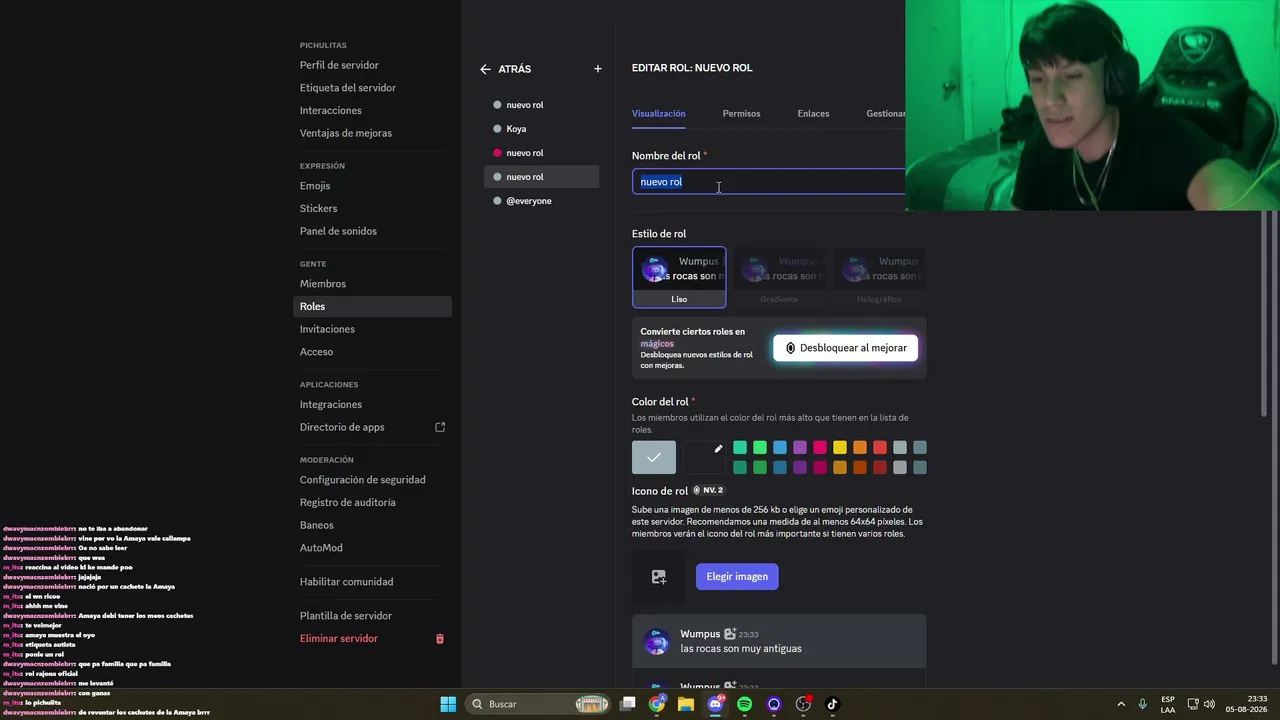1280x720 pixels.
Task: Choose the Holográfico role style
Action: tap(879, 277)
